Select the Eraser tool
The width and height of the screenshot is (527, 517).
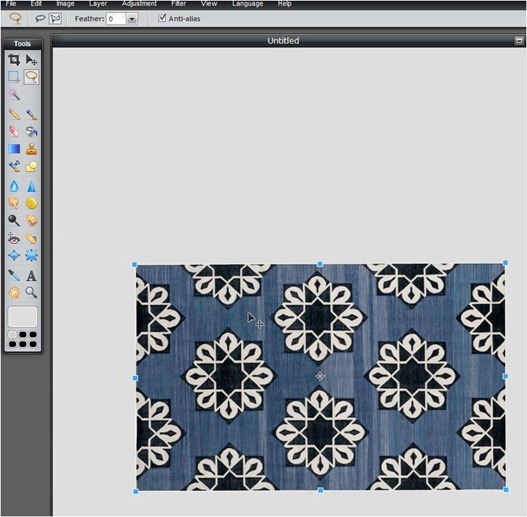(x=14, y=131)
